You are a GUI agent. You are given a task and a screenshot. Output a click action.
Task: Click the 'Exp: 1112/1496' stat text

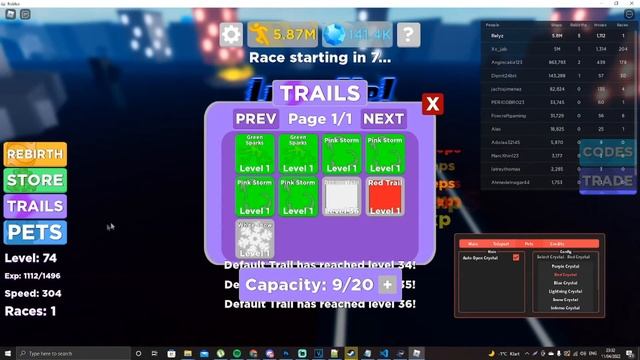(x=32, y=276)
